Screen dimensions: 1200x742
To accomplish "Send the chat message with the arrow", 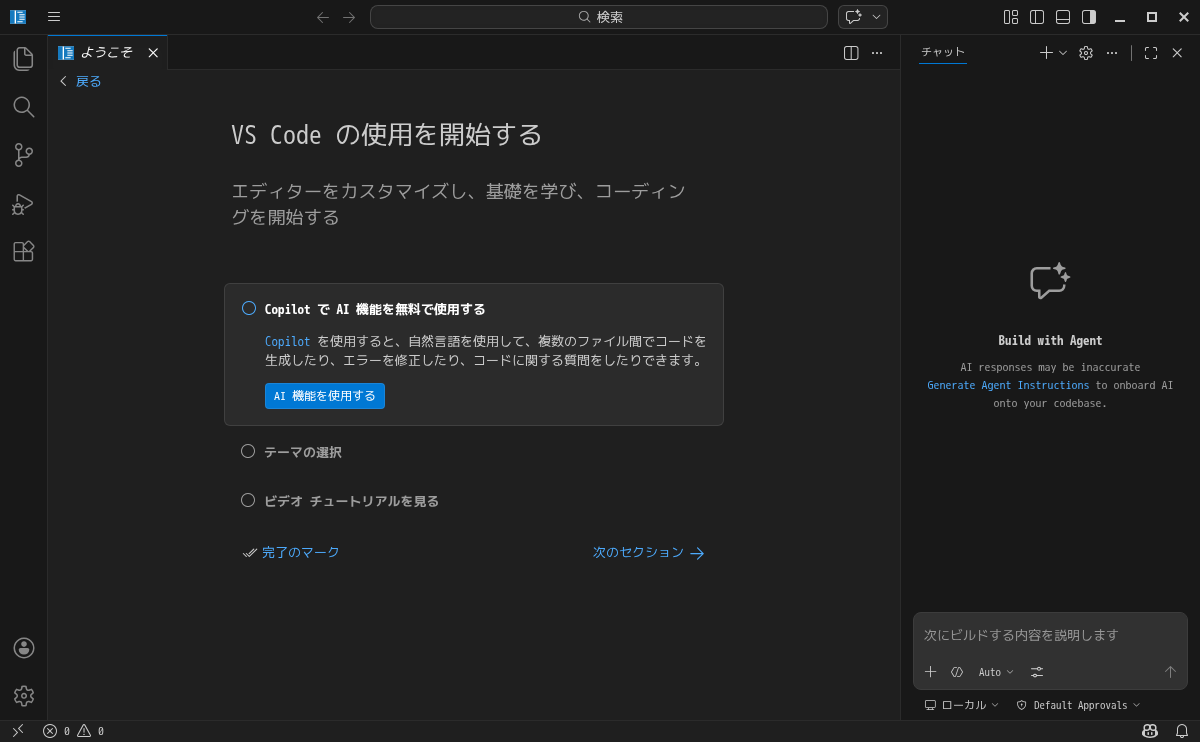I will (1170, 672).
